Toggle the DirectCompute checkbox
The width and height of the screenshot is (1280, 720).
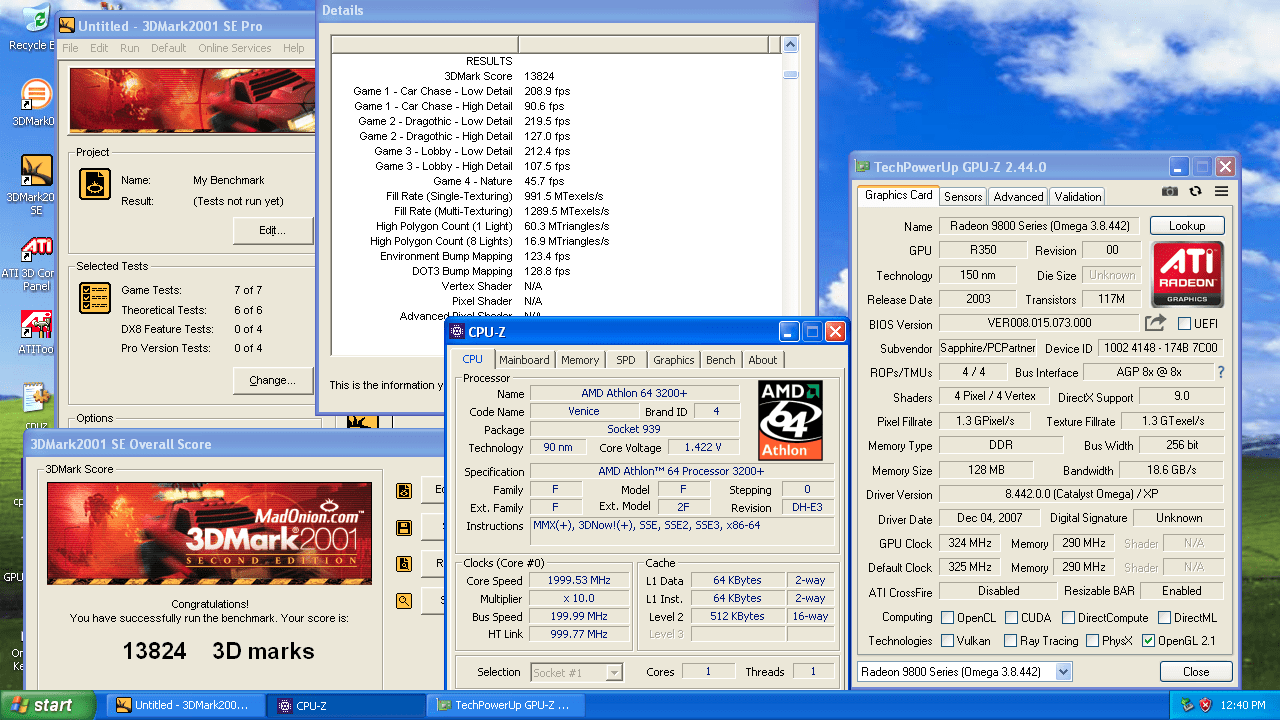1069,618
